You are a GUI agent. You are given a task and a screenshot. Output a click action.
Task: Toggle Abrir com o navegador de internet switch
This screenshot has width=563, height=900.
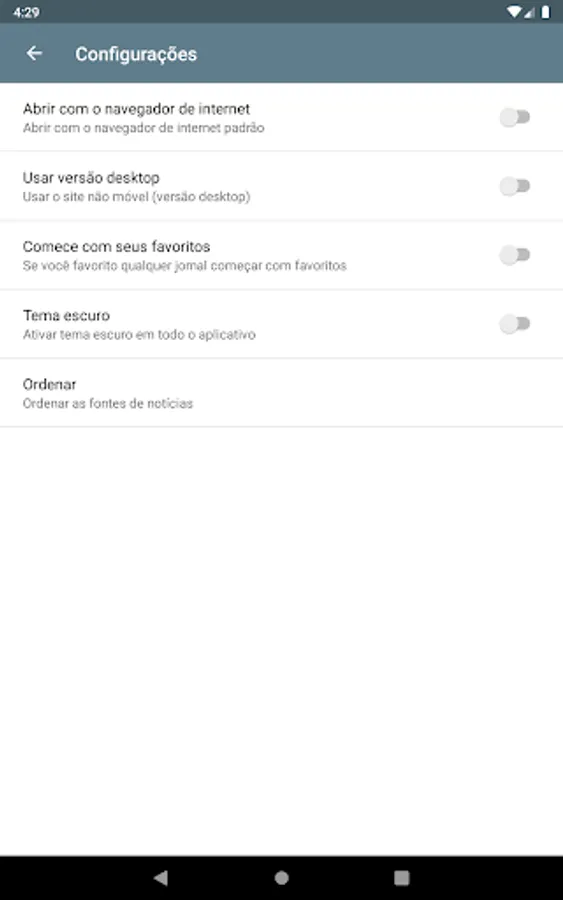tap(515, 117)
